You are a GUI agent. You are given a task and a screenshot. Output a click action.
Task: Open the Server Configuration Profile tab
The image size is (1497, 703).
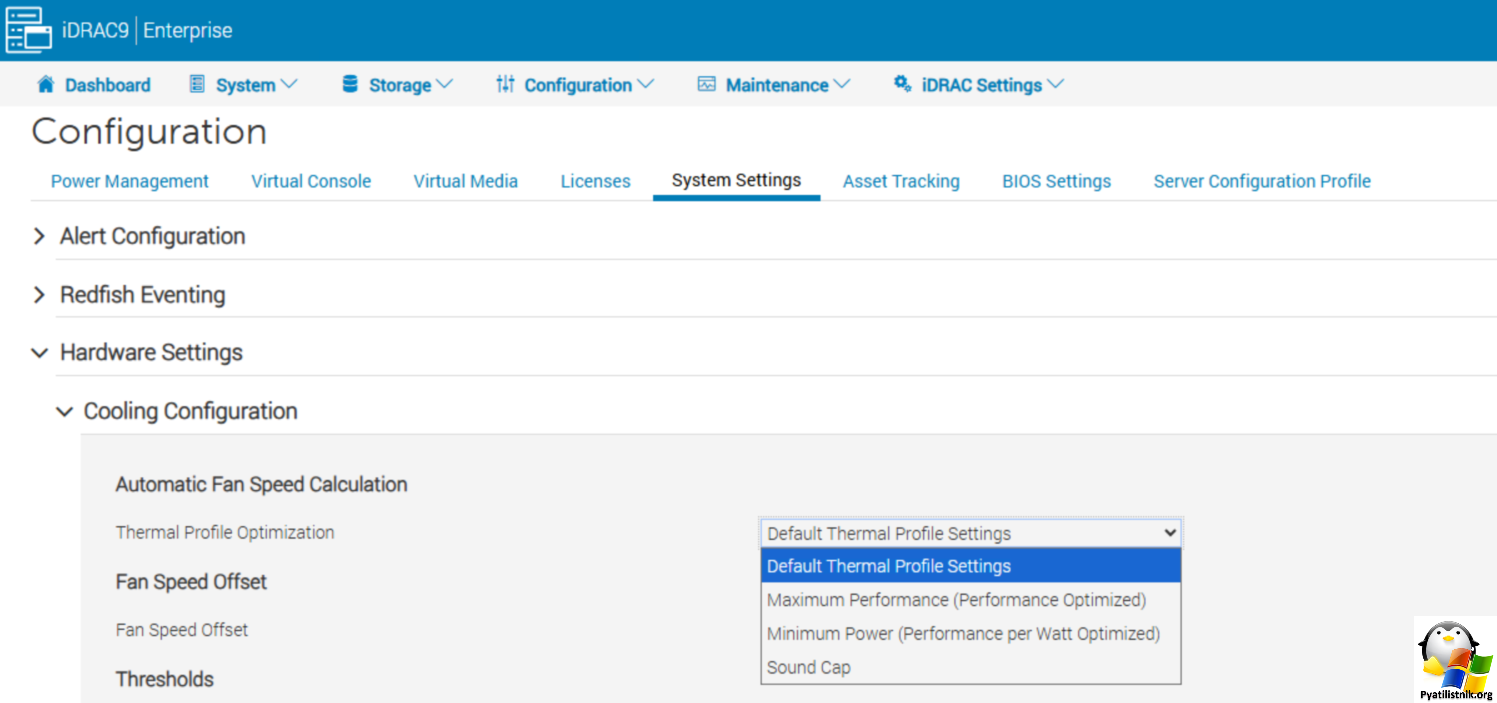tap(1262, 181)
